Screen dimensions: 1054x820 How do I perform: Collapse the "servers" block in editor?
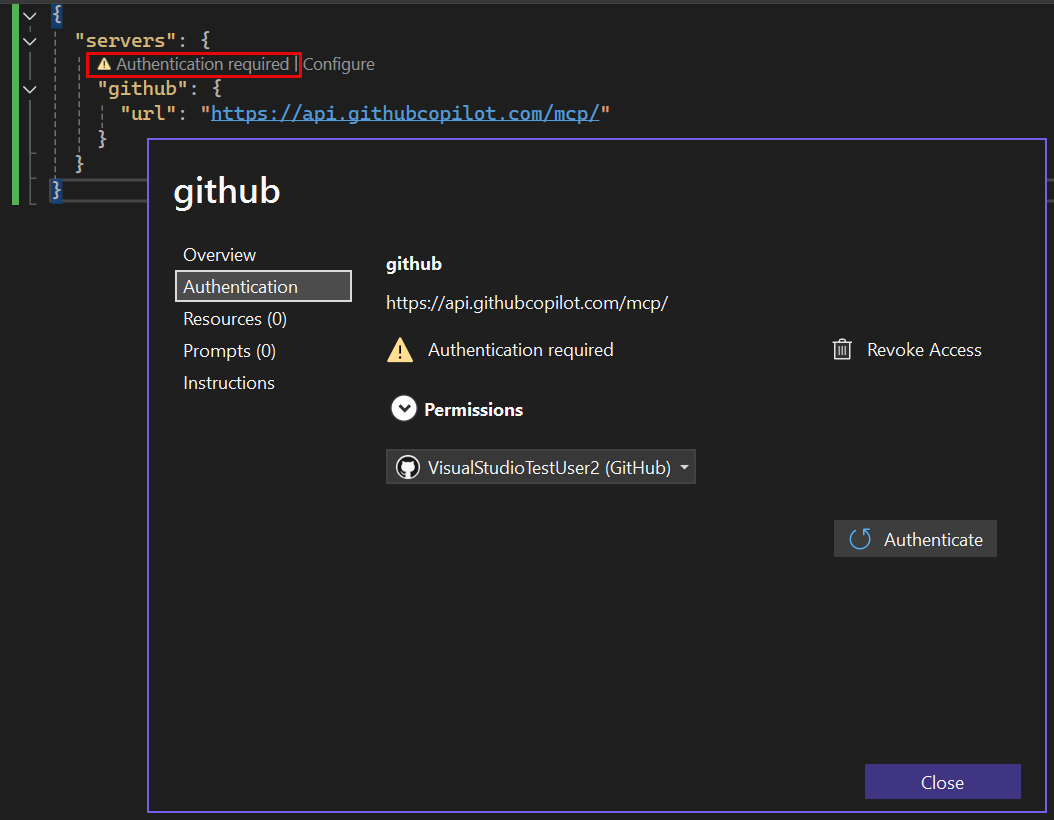tap(30, 41)
